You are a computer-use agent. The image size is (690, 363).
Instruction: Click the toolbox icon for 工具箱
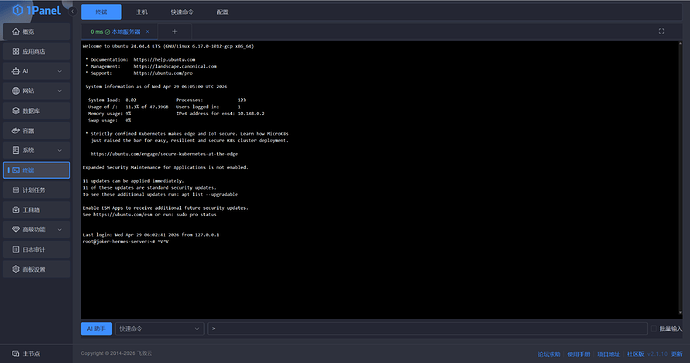tap(16, 210)
